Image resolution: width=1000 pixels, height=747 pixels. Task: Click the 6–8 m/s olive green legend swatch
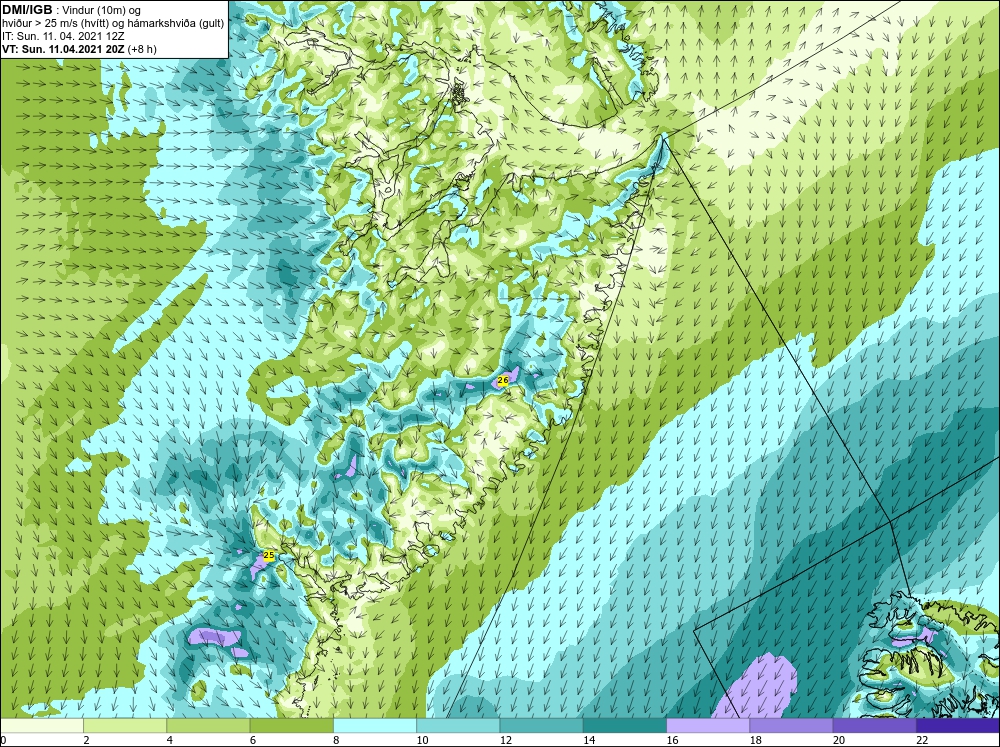pyautogui.click(x=291, y=725)
